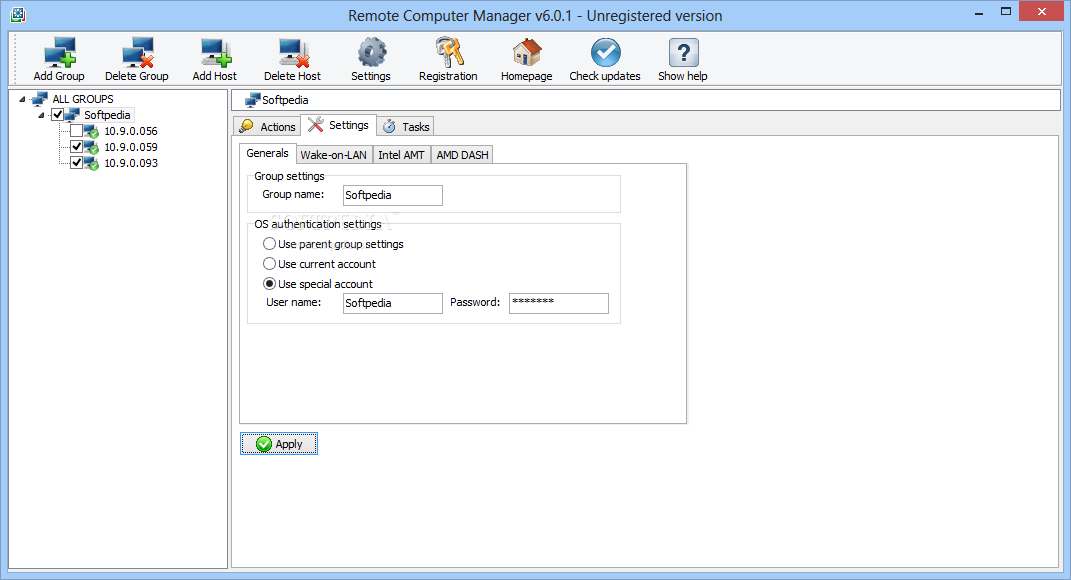The image size is (1071, 580).
Task: Click the Group name input field
Action: (393, 195)
